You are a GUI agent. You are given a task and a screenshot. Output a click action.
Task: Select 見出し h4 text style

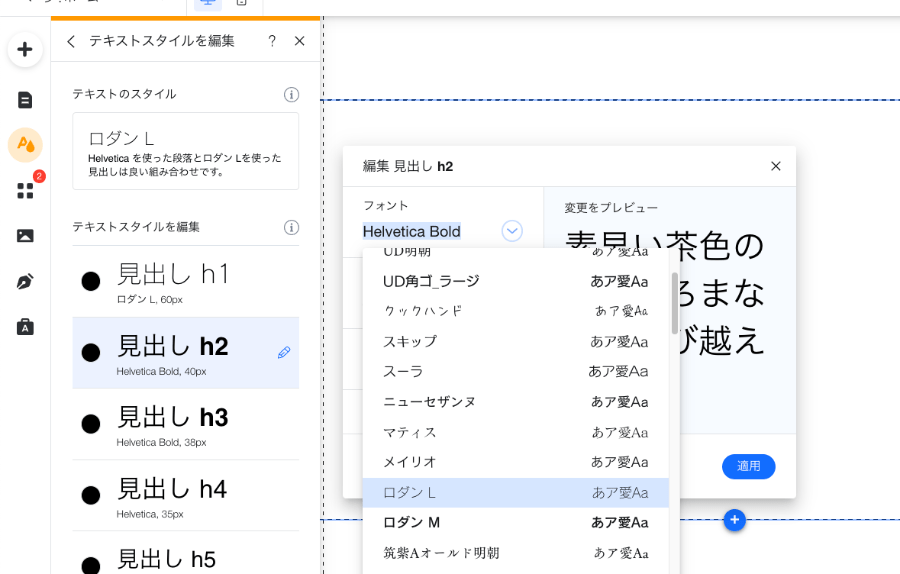click(185, 495)
